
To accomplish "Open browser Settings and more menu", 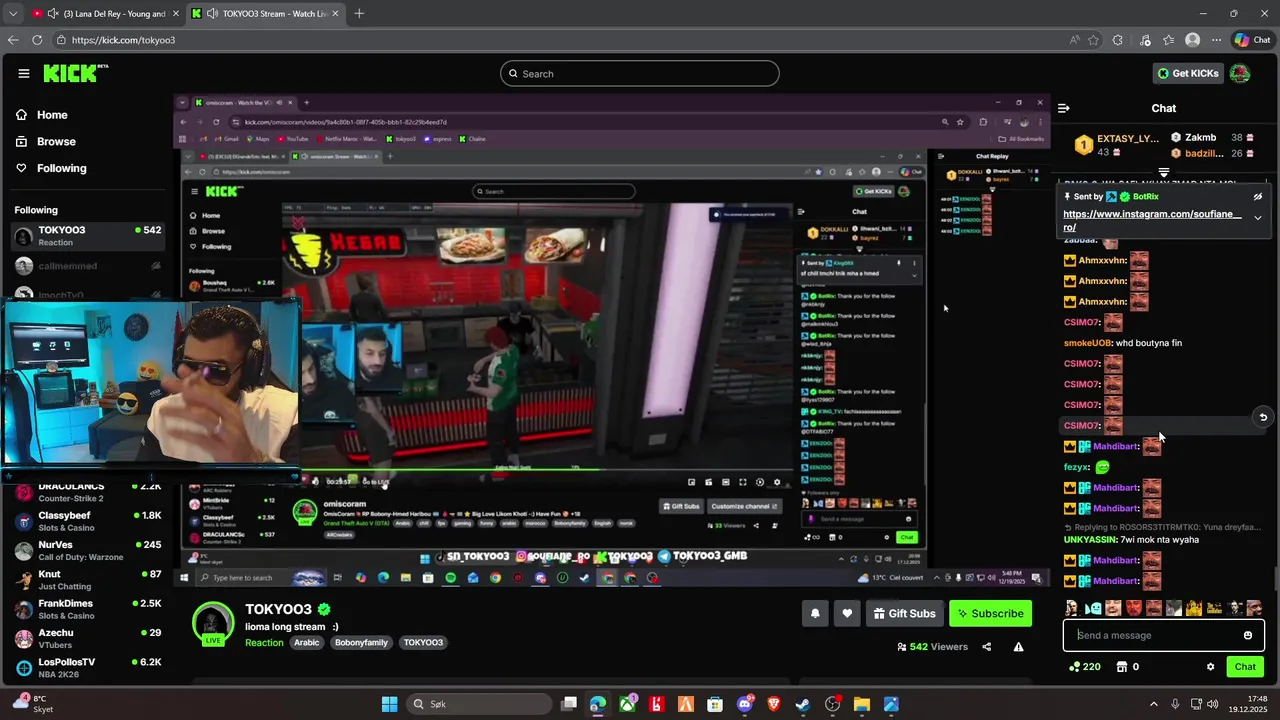I will click(x=1216, y=40).
